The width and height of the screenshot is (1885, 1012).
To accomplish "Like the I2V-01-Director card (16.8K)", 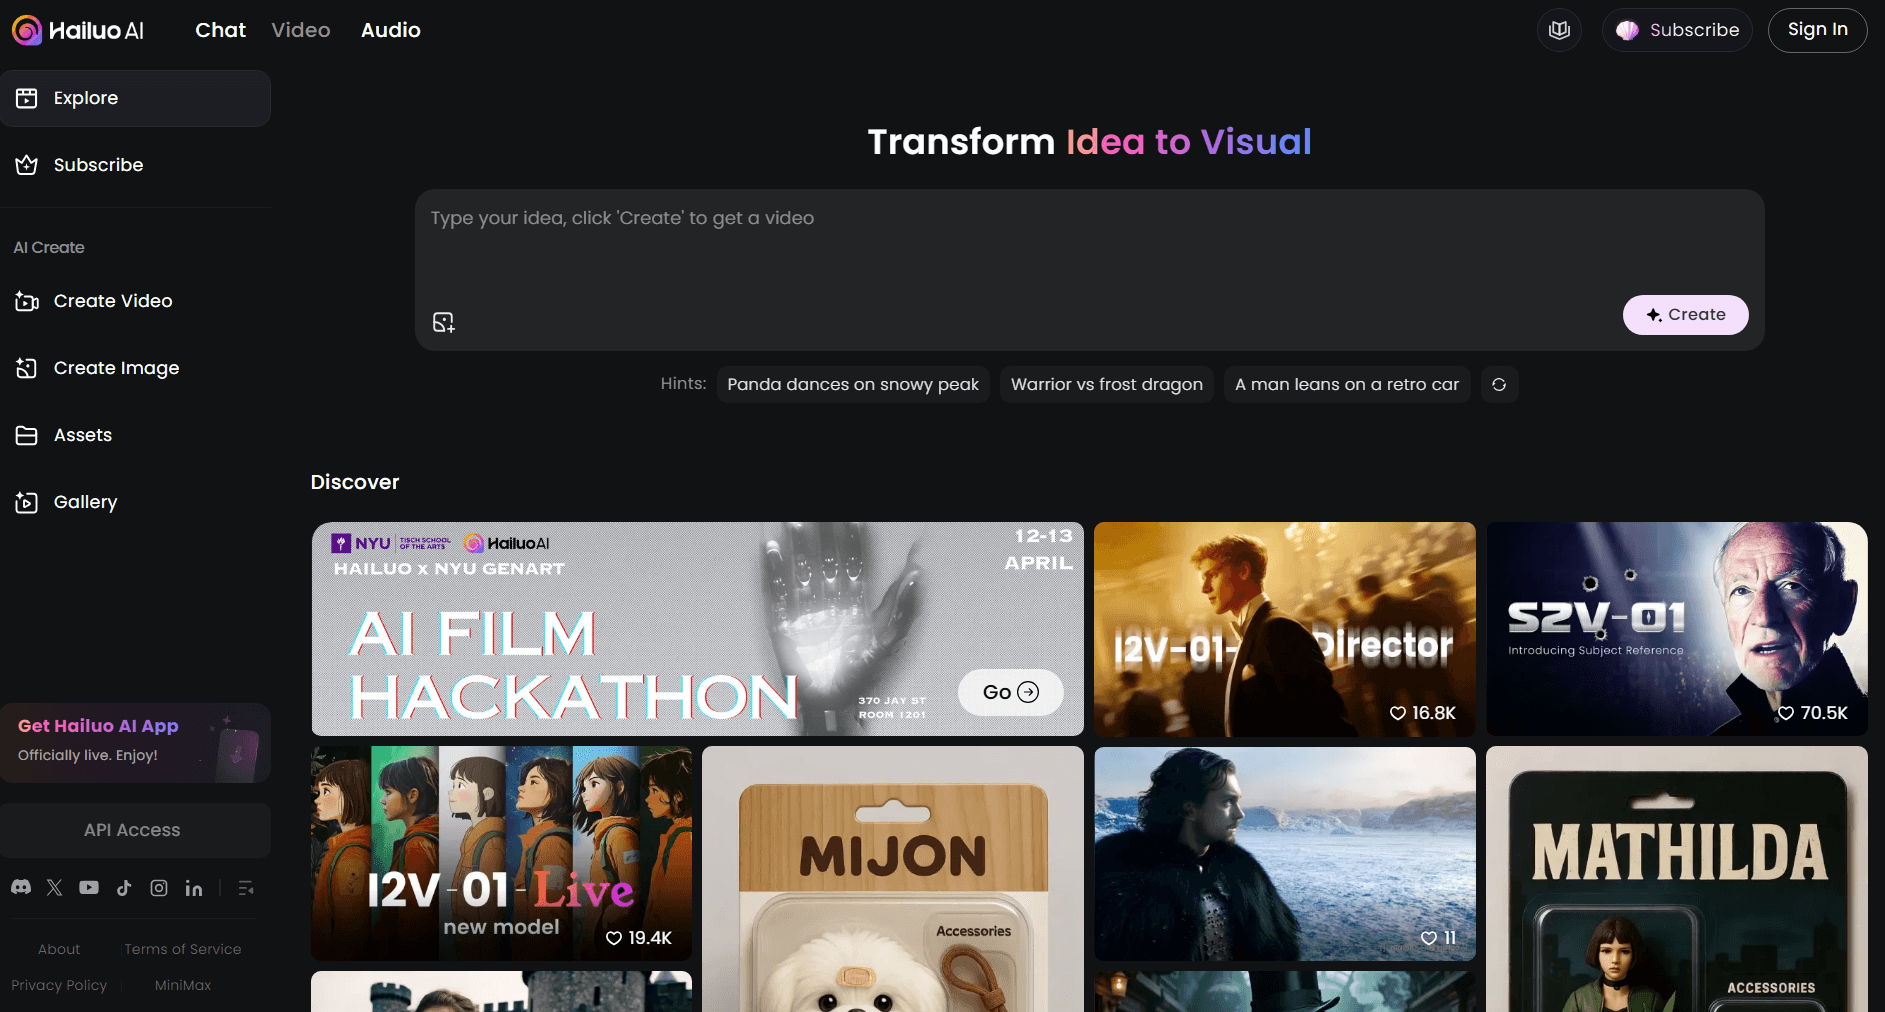I will (1398, 713).
